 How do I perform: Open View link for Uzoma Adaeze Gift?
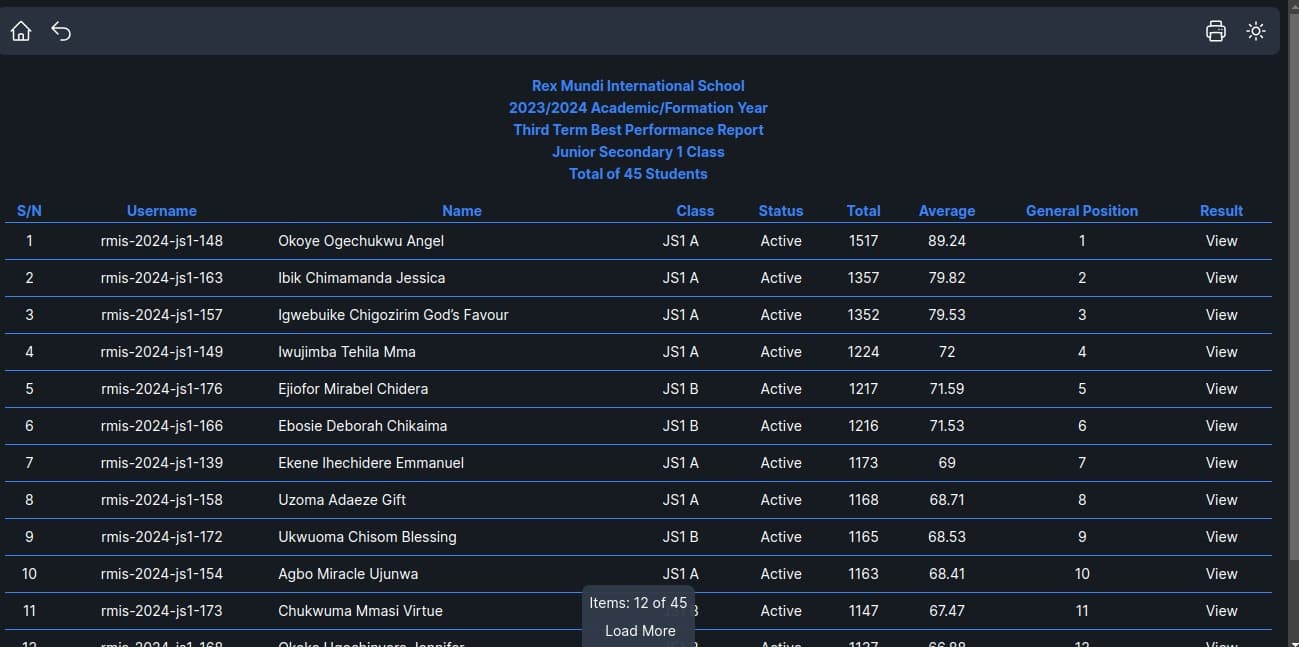point(1221,500)
